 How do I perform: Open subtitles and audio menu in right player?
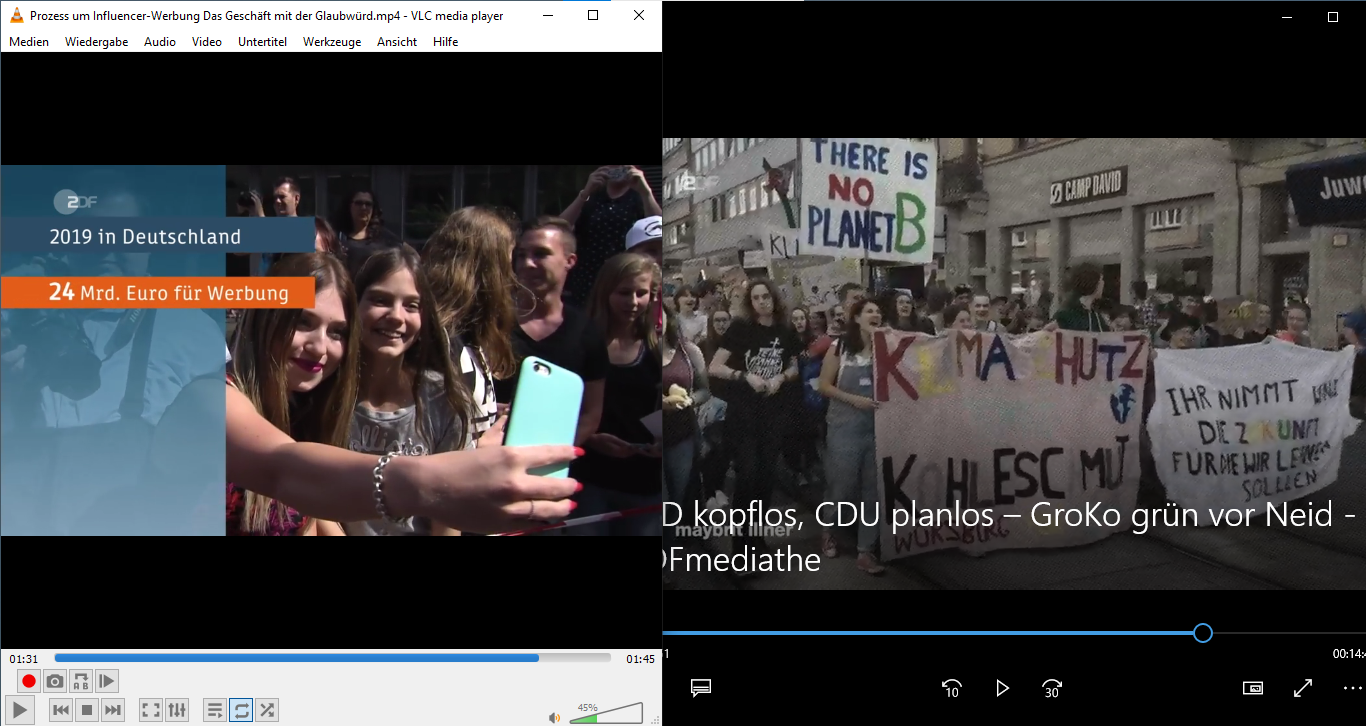point(701,688)
